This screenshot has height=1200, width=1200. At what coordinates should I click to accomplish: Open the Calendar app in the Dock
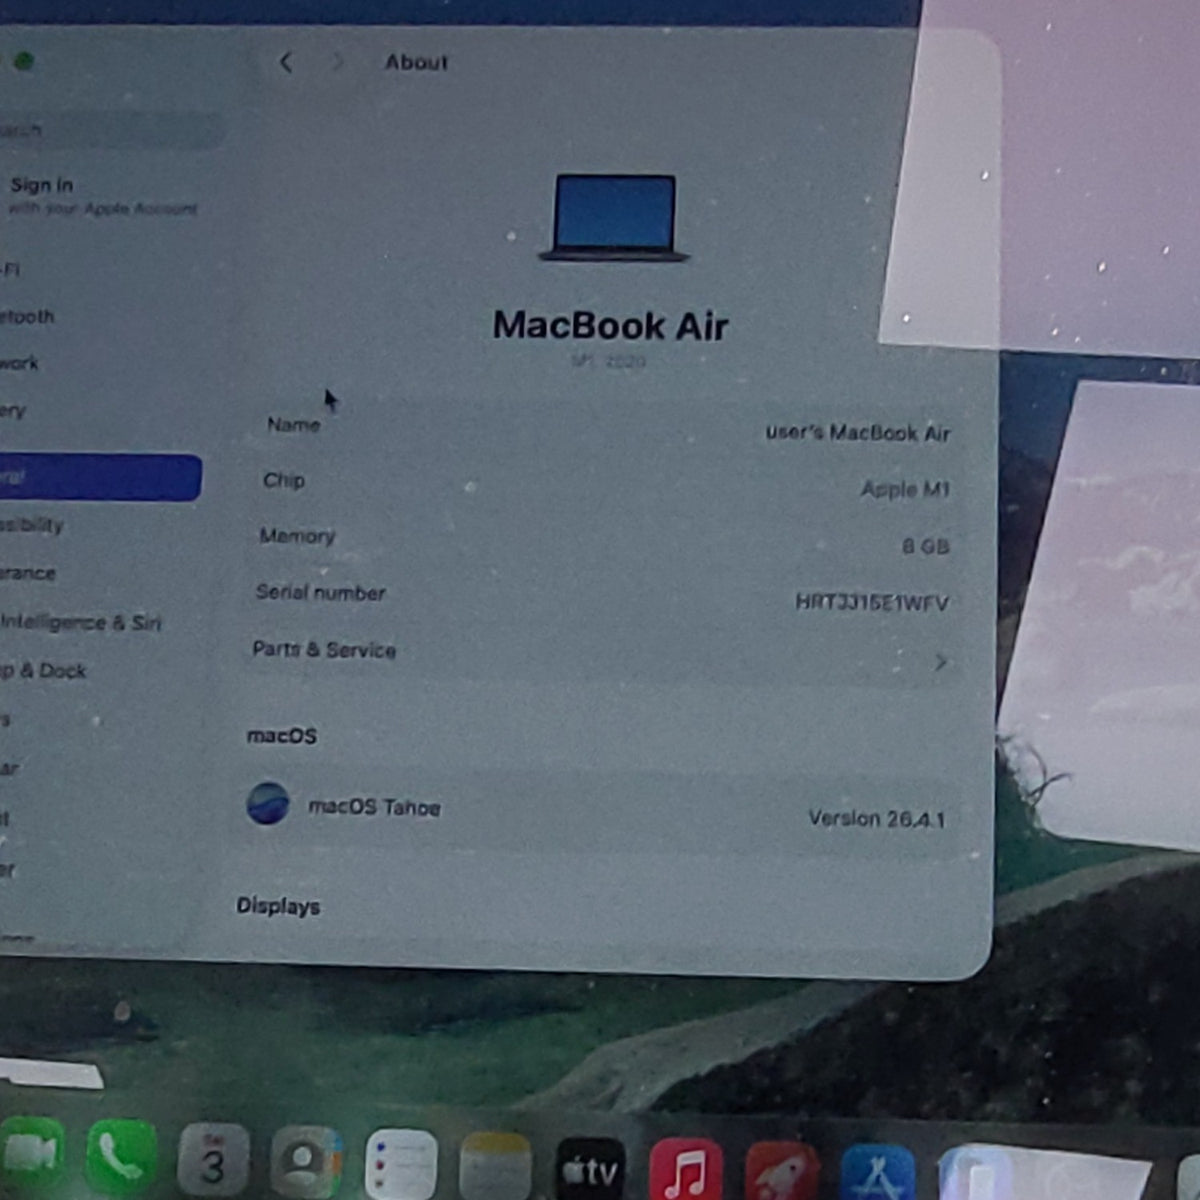213,1160
